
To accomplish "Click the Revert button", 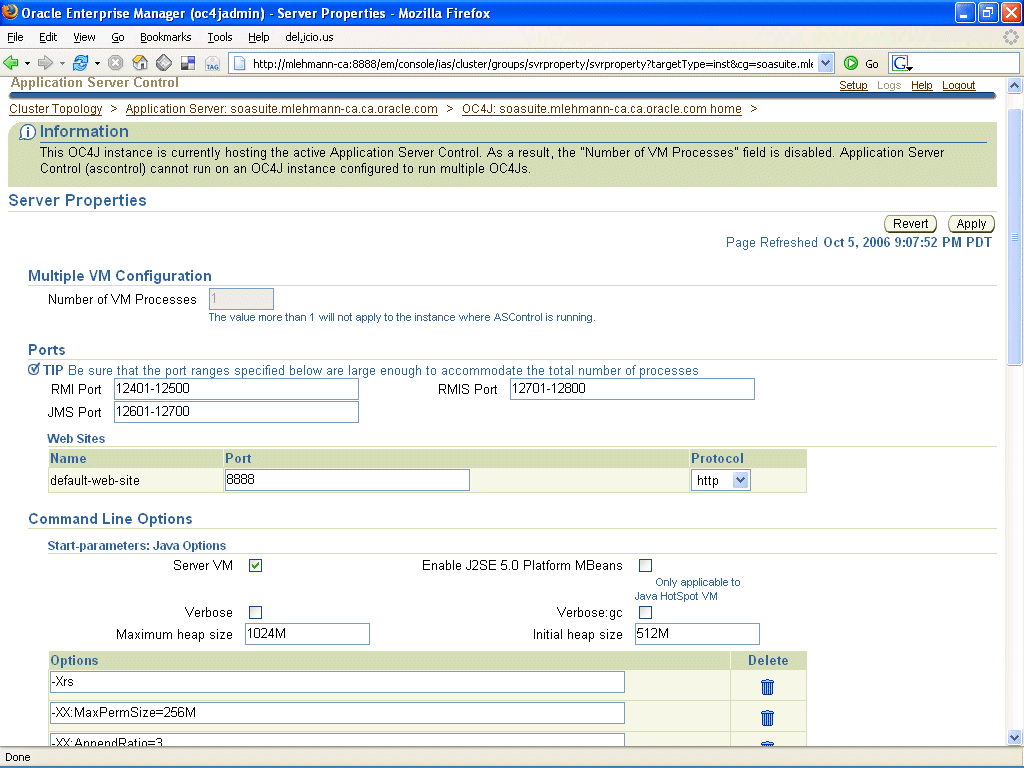I will coord(910,224).
